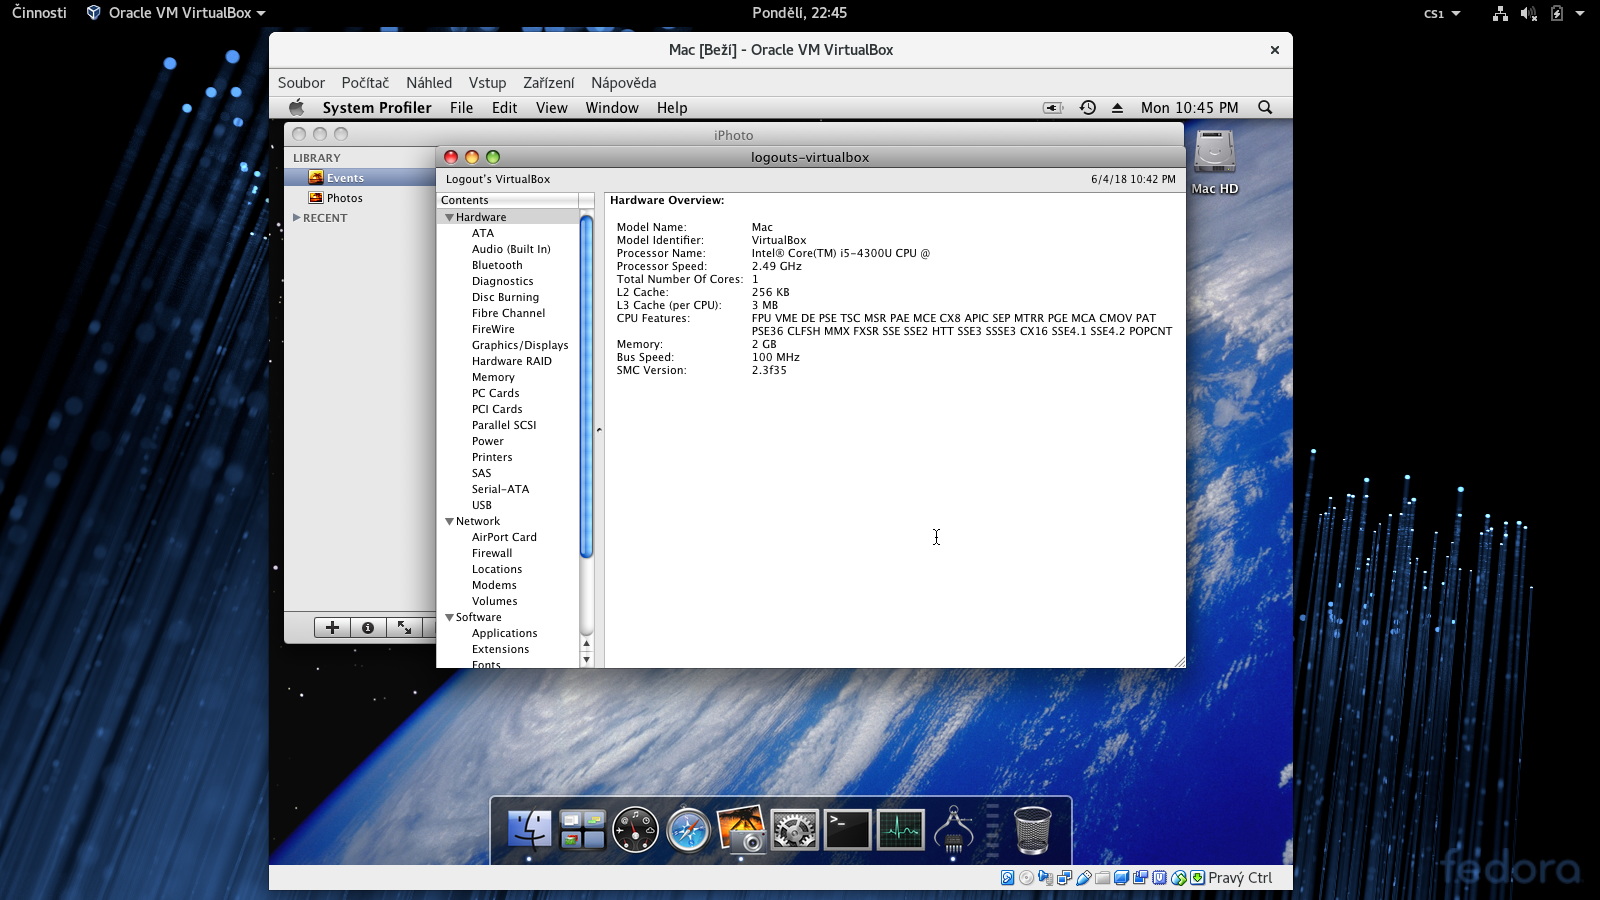The image size is (1600, 900).
Task: Click the System Preferences gear icon
Action: 794,830
